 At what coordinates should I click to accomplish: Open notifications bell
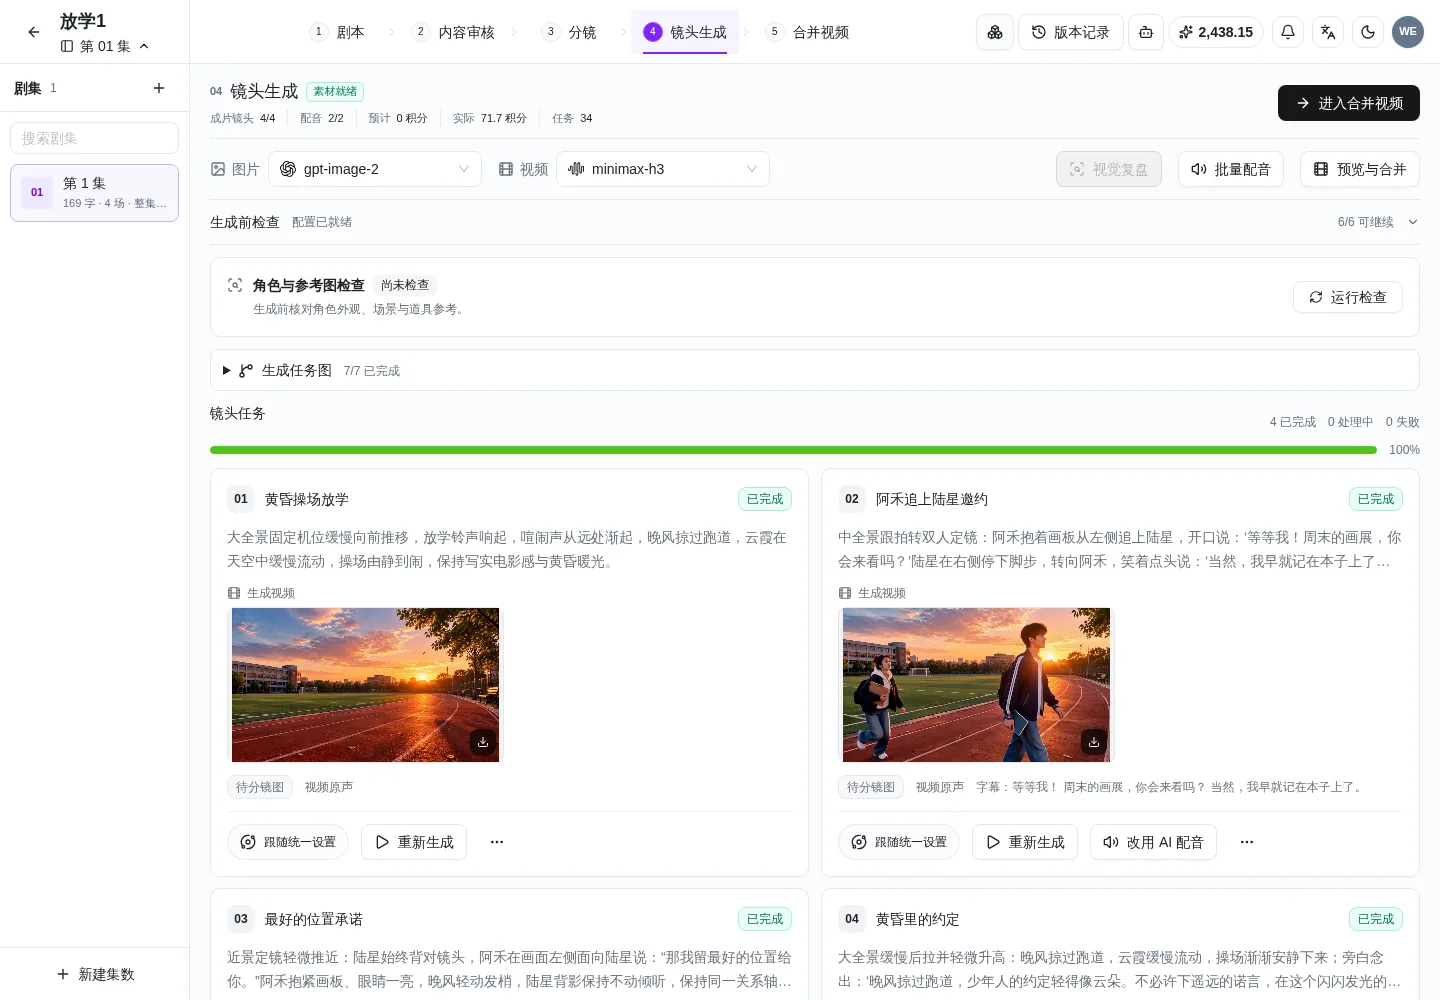click(x=1288, y=32)
